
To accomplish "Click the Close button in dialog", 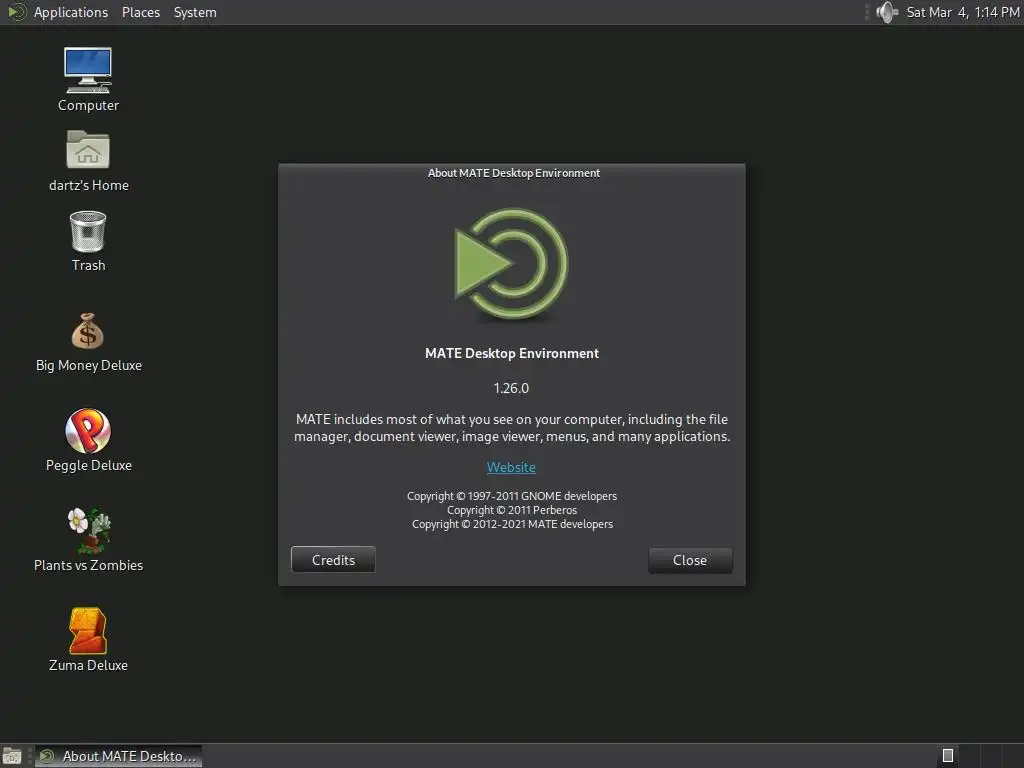I will point(690,560).
